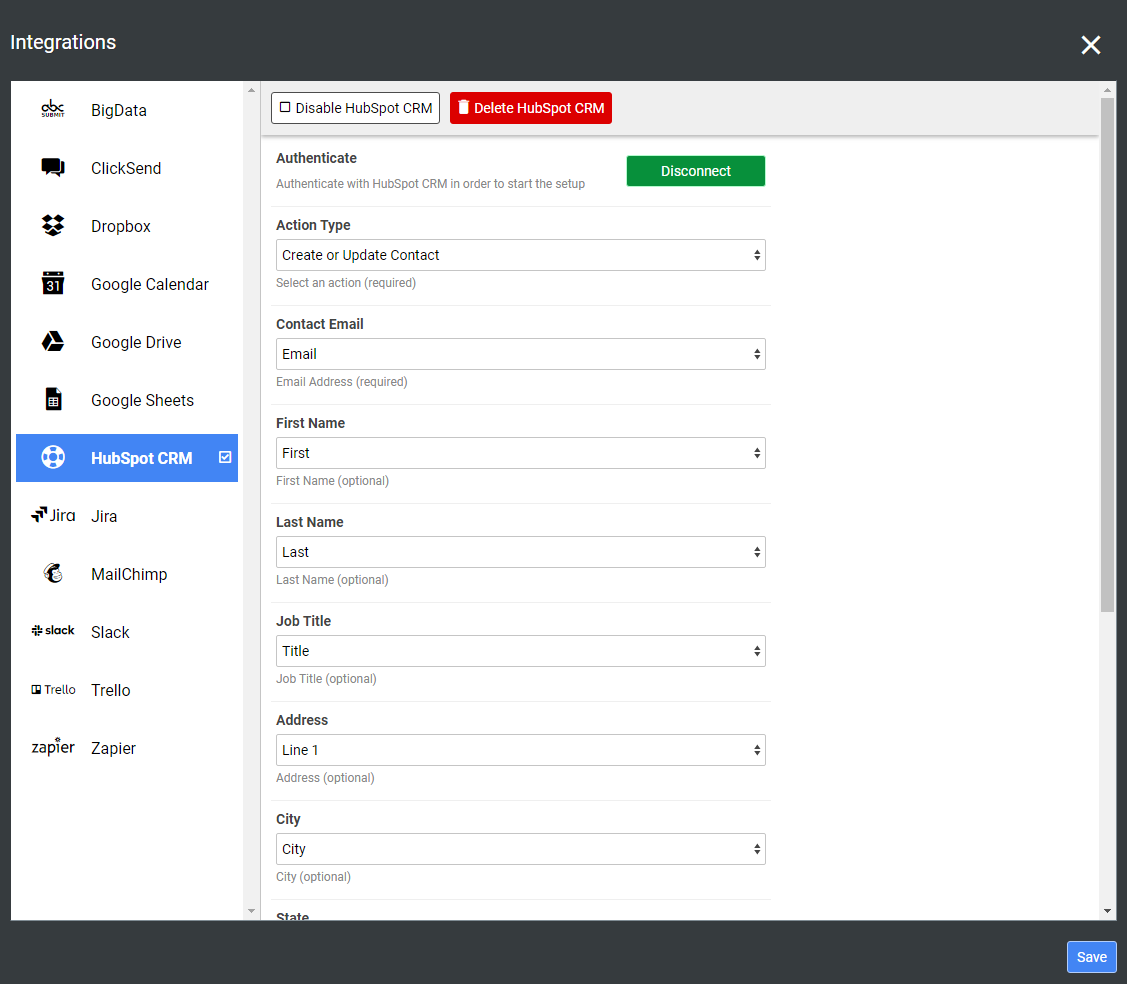Click the green Disconnect button
This screenshot has width=1127, height=984.
(695, 171)
